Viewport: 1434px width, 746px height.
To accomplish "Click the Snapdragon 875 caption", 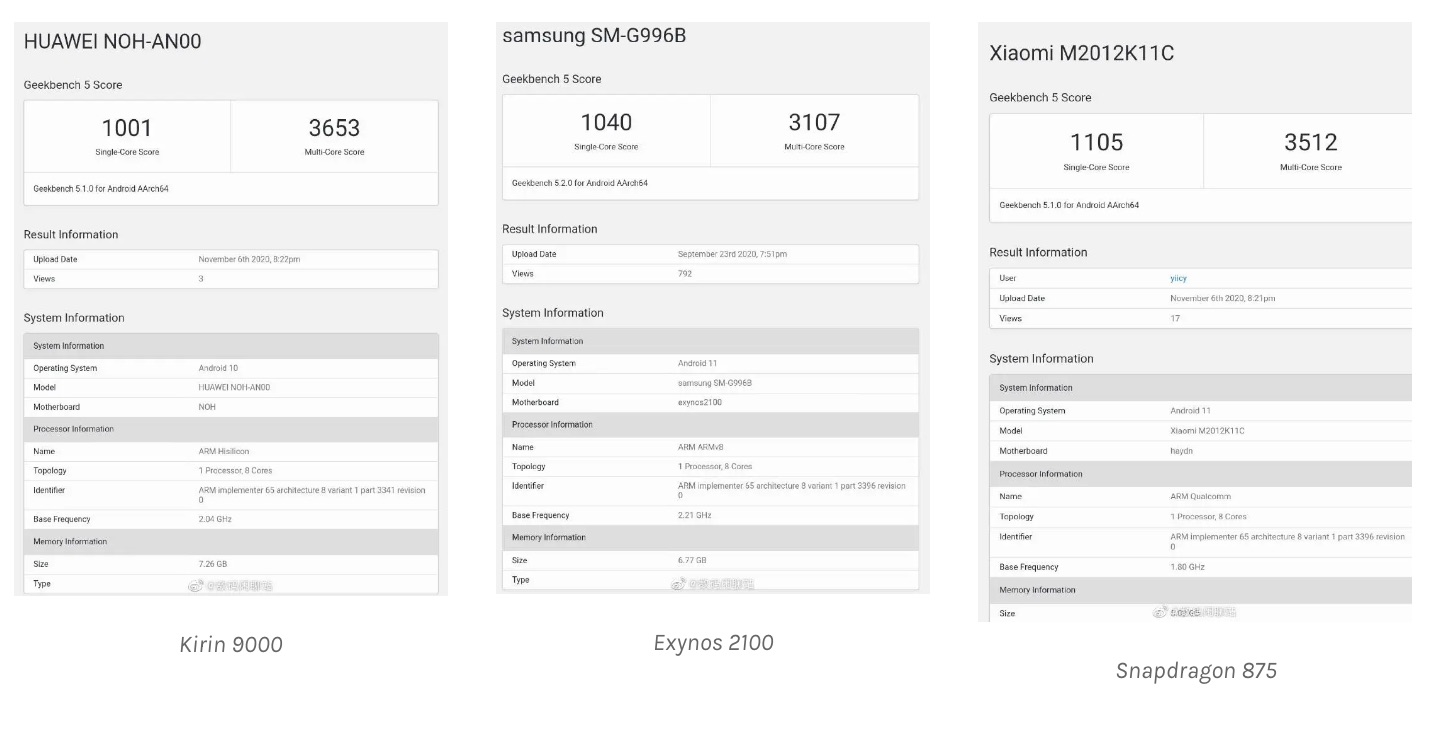I will pyautogui.click(x=1196, y=671).
